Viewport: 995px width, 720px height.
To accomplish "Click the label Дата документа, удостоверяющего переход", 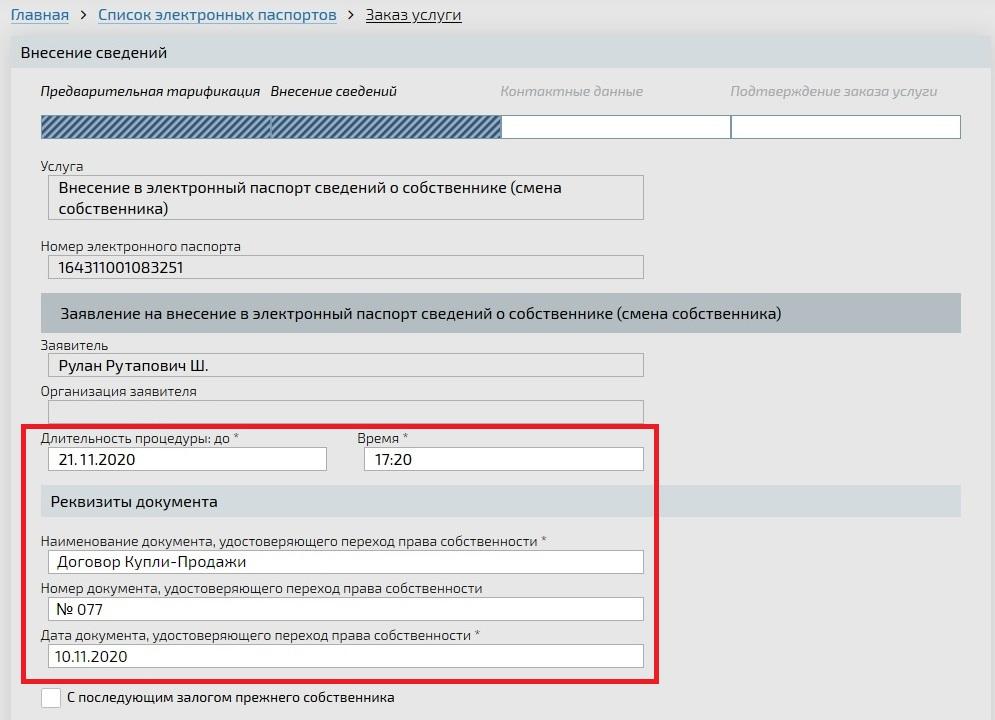I will [x=260, y=636].
